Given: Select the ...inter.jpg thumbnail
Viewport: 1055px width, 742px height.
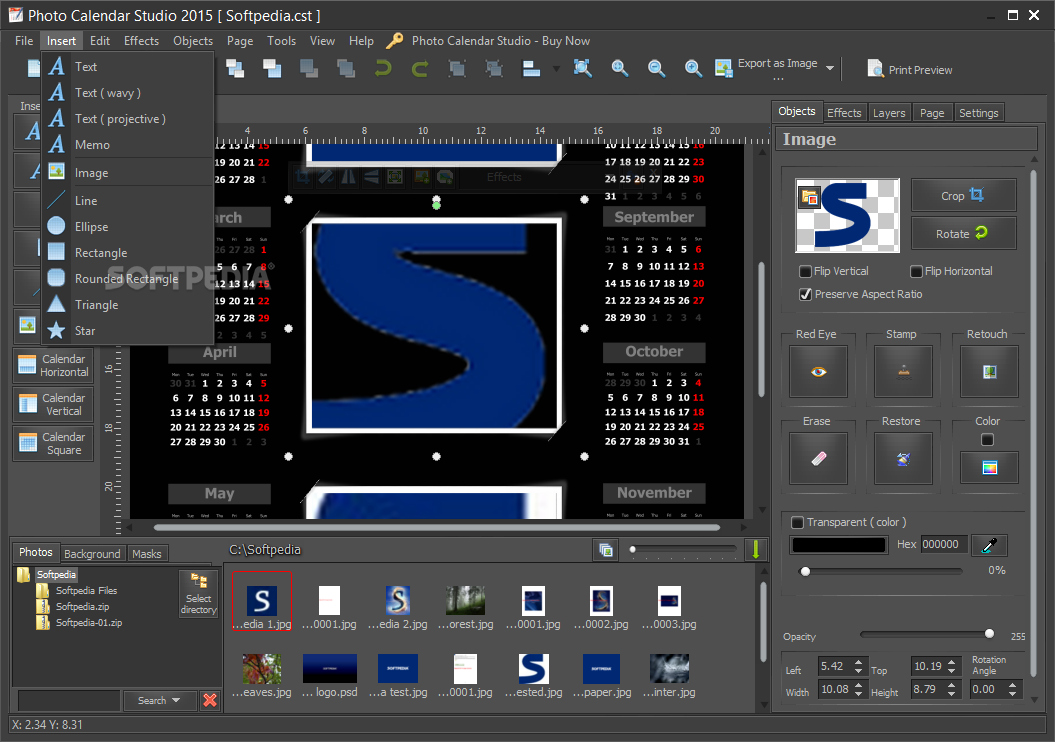Looking at the screenshot, I should 669,675.
